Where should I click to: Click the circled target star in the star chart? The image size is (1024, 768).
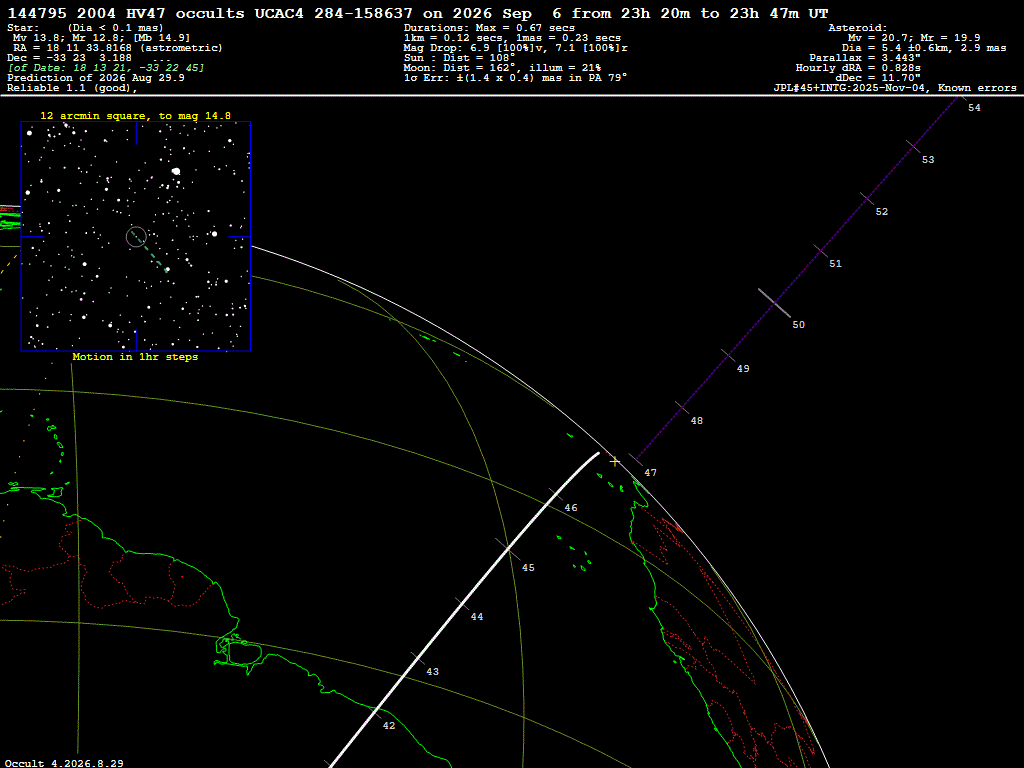pyautogui.click(x=136, y=236)
